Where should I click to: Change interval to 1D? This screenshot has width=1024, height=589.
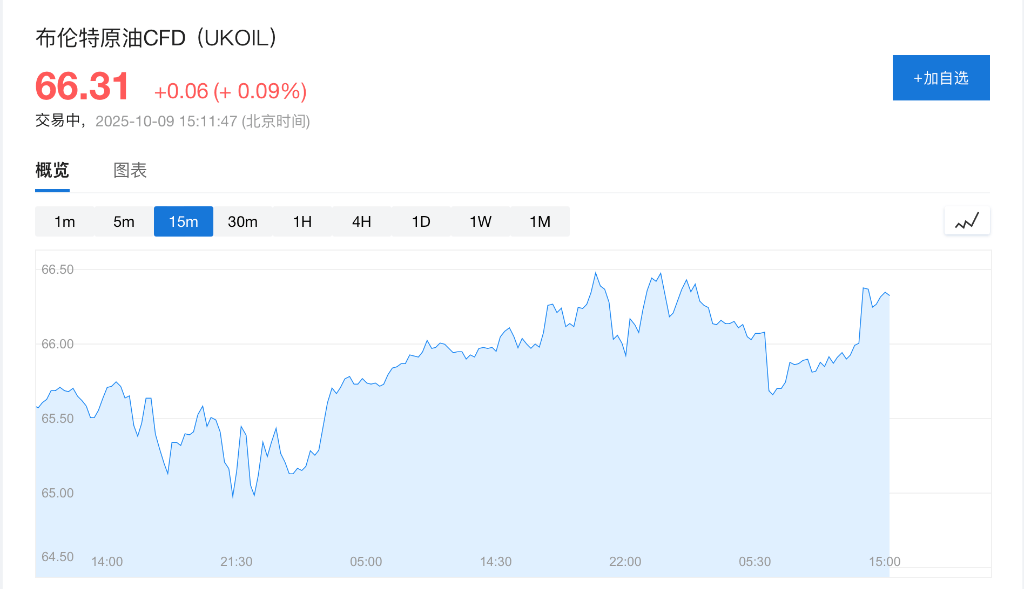421,222
